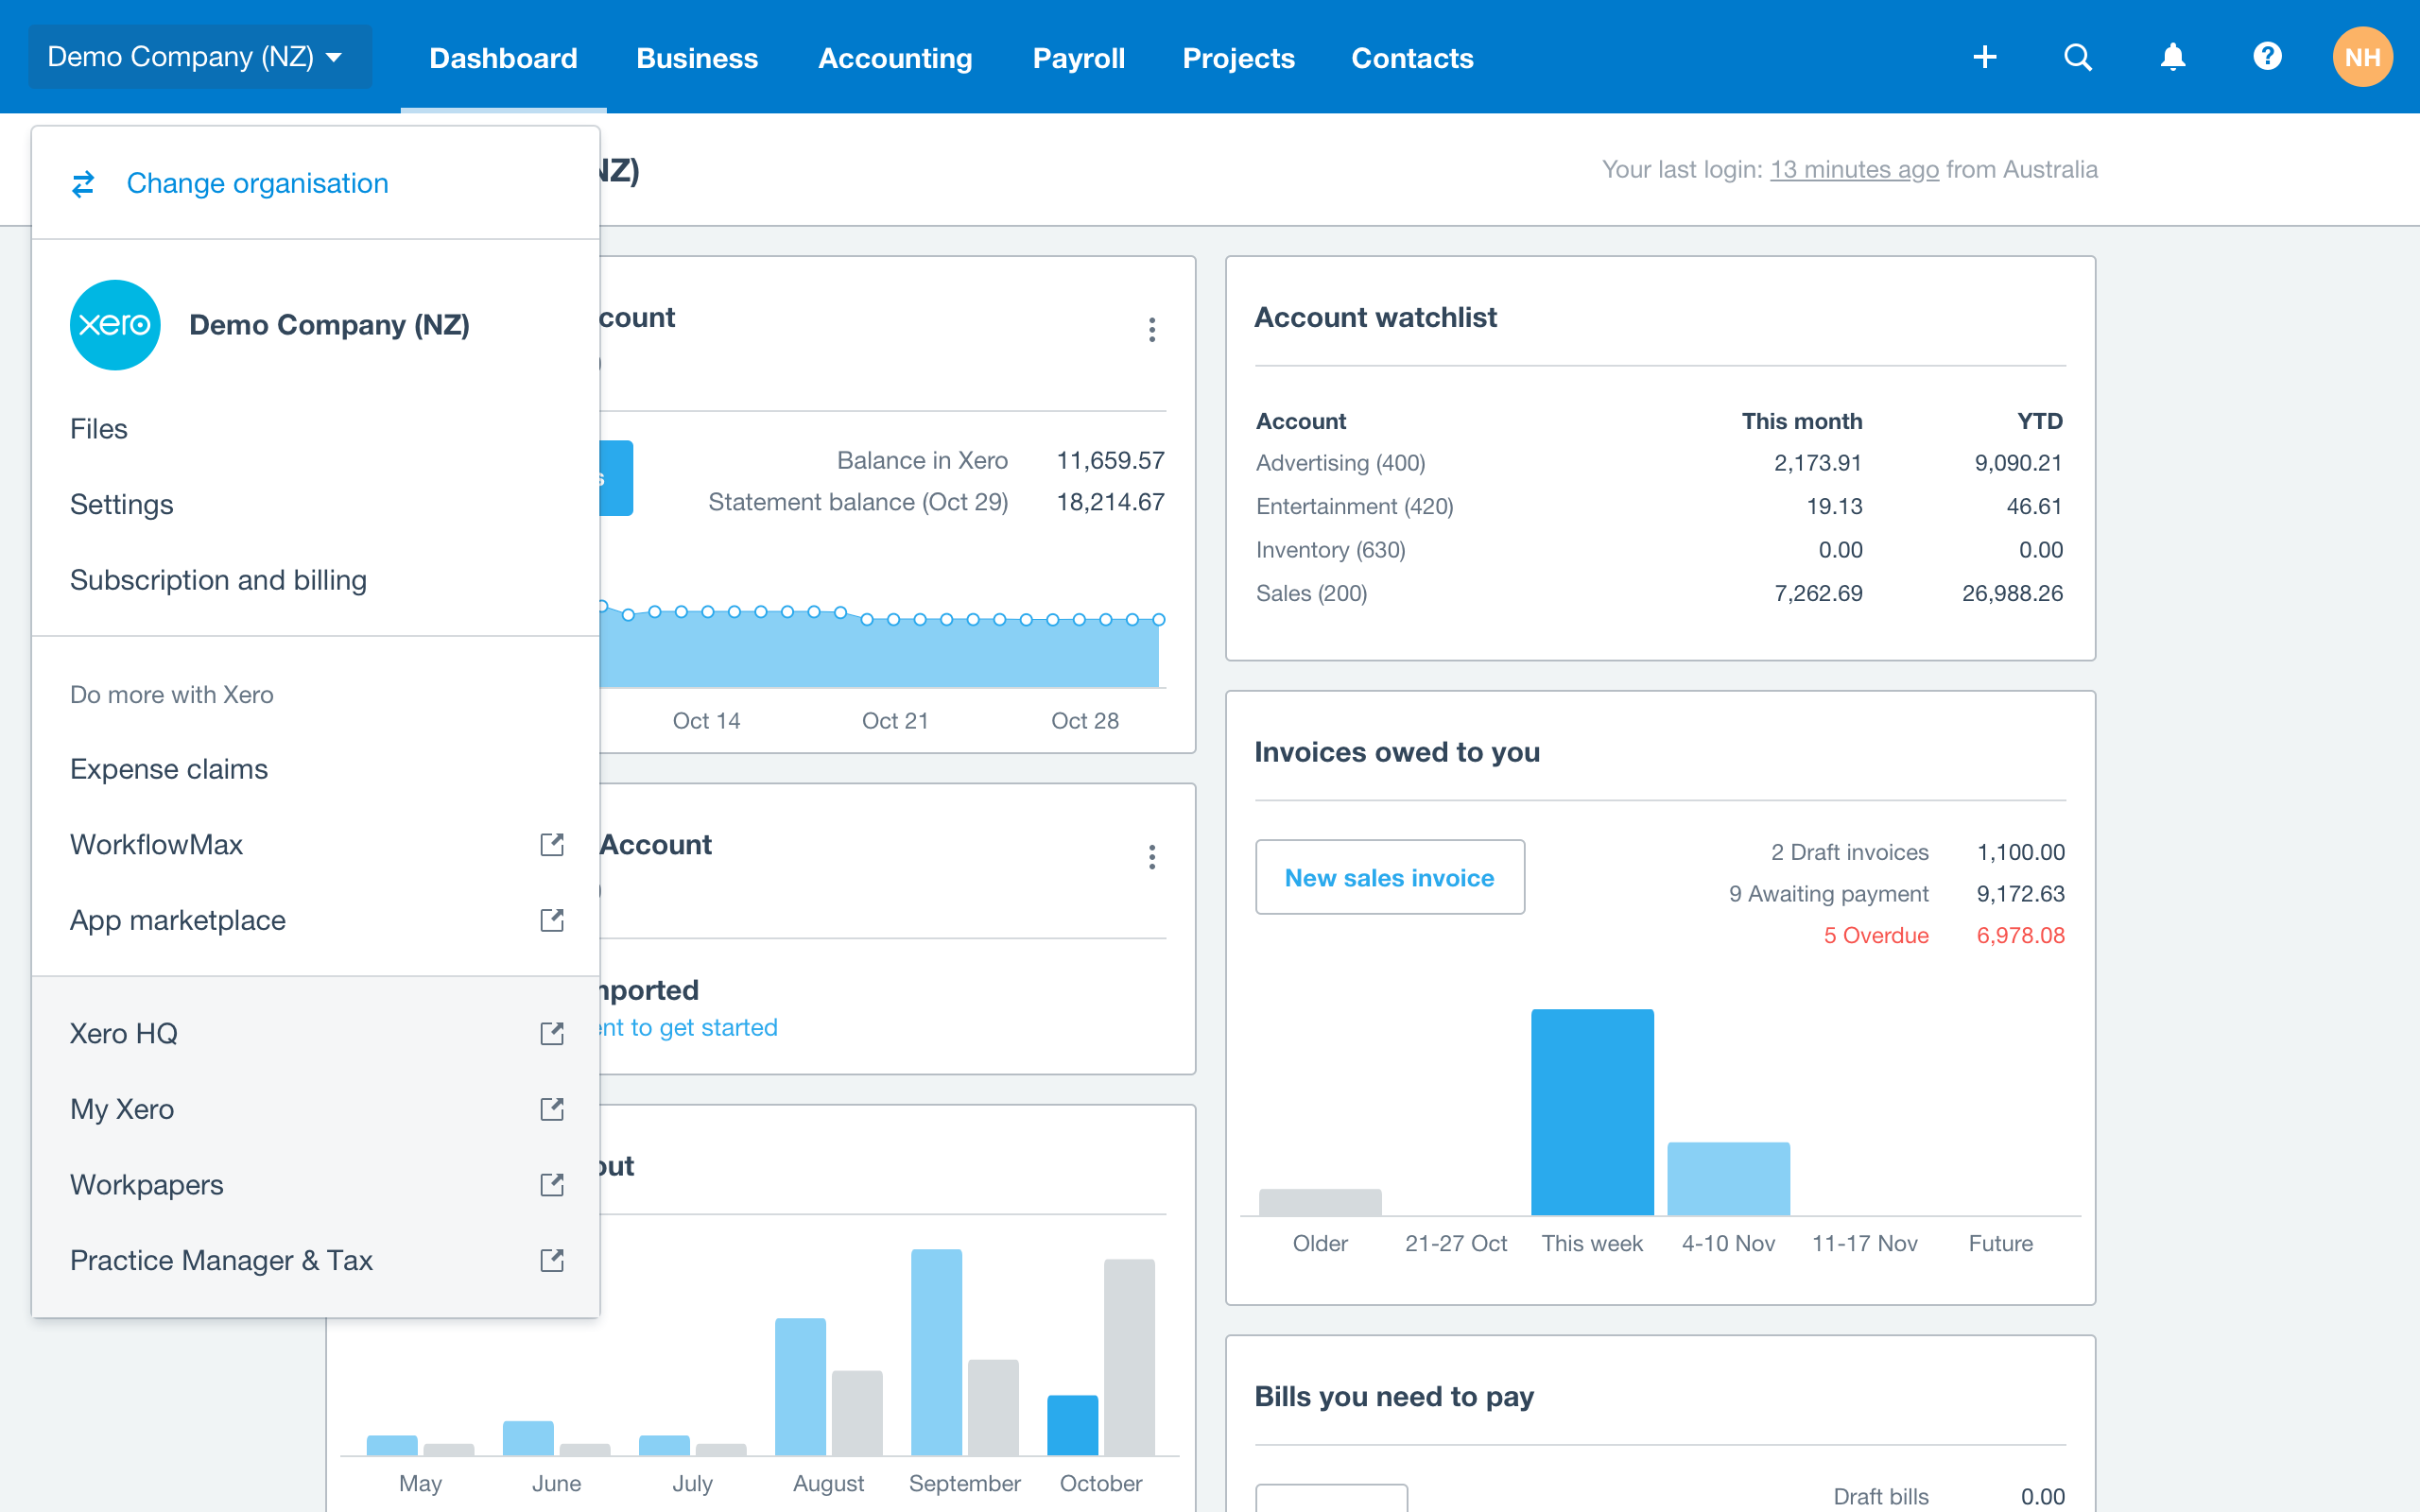Viewport: 2420px width, 1512px height.
Task: Click the 2 Draft invoices link
Action: tap(1849, 852)
